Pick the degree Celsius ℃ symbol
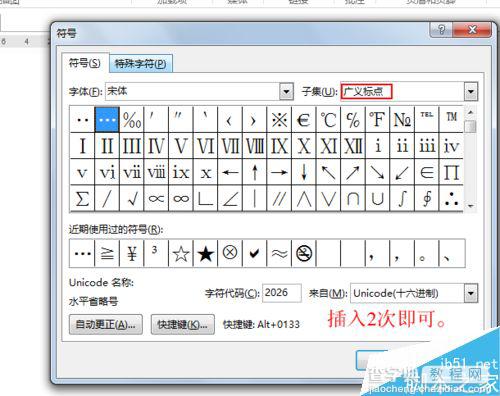This screenshot has width=500, height=396. [x=329, y=119]
